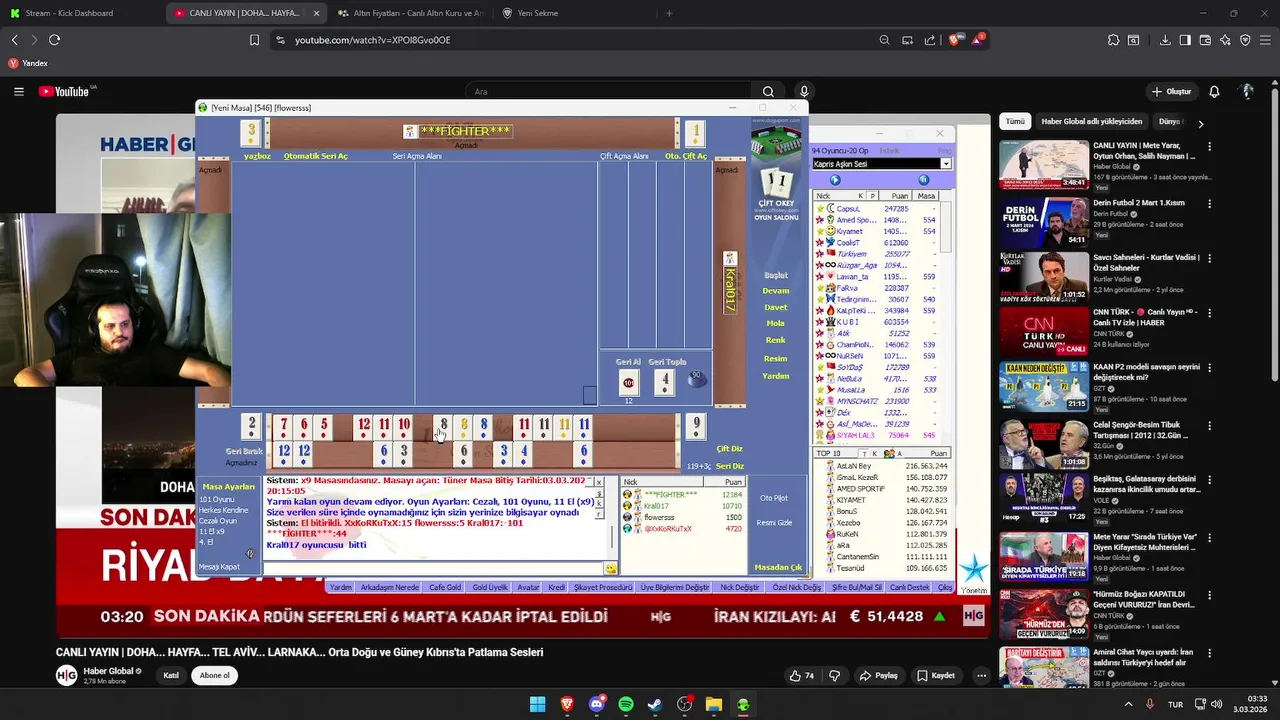Open YouTube notifications bell

(x=1214, y=91)
